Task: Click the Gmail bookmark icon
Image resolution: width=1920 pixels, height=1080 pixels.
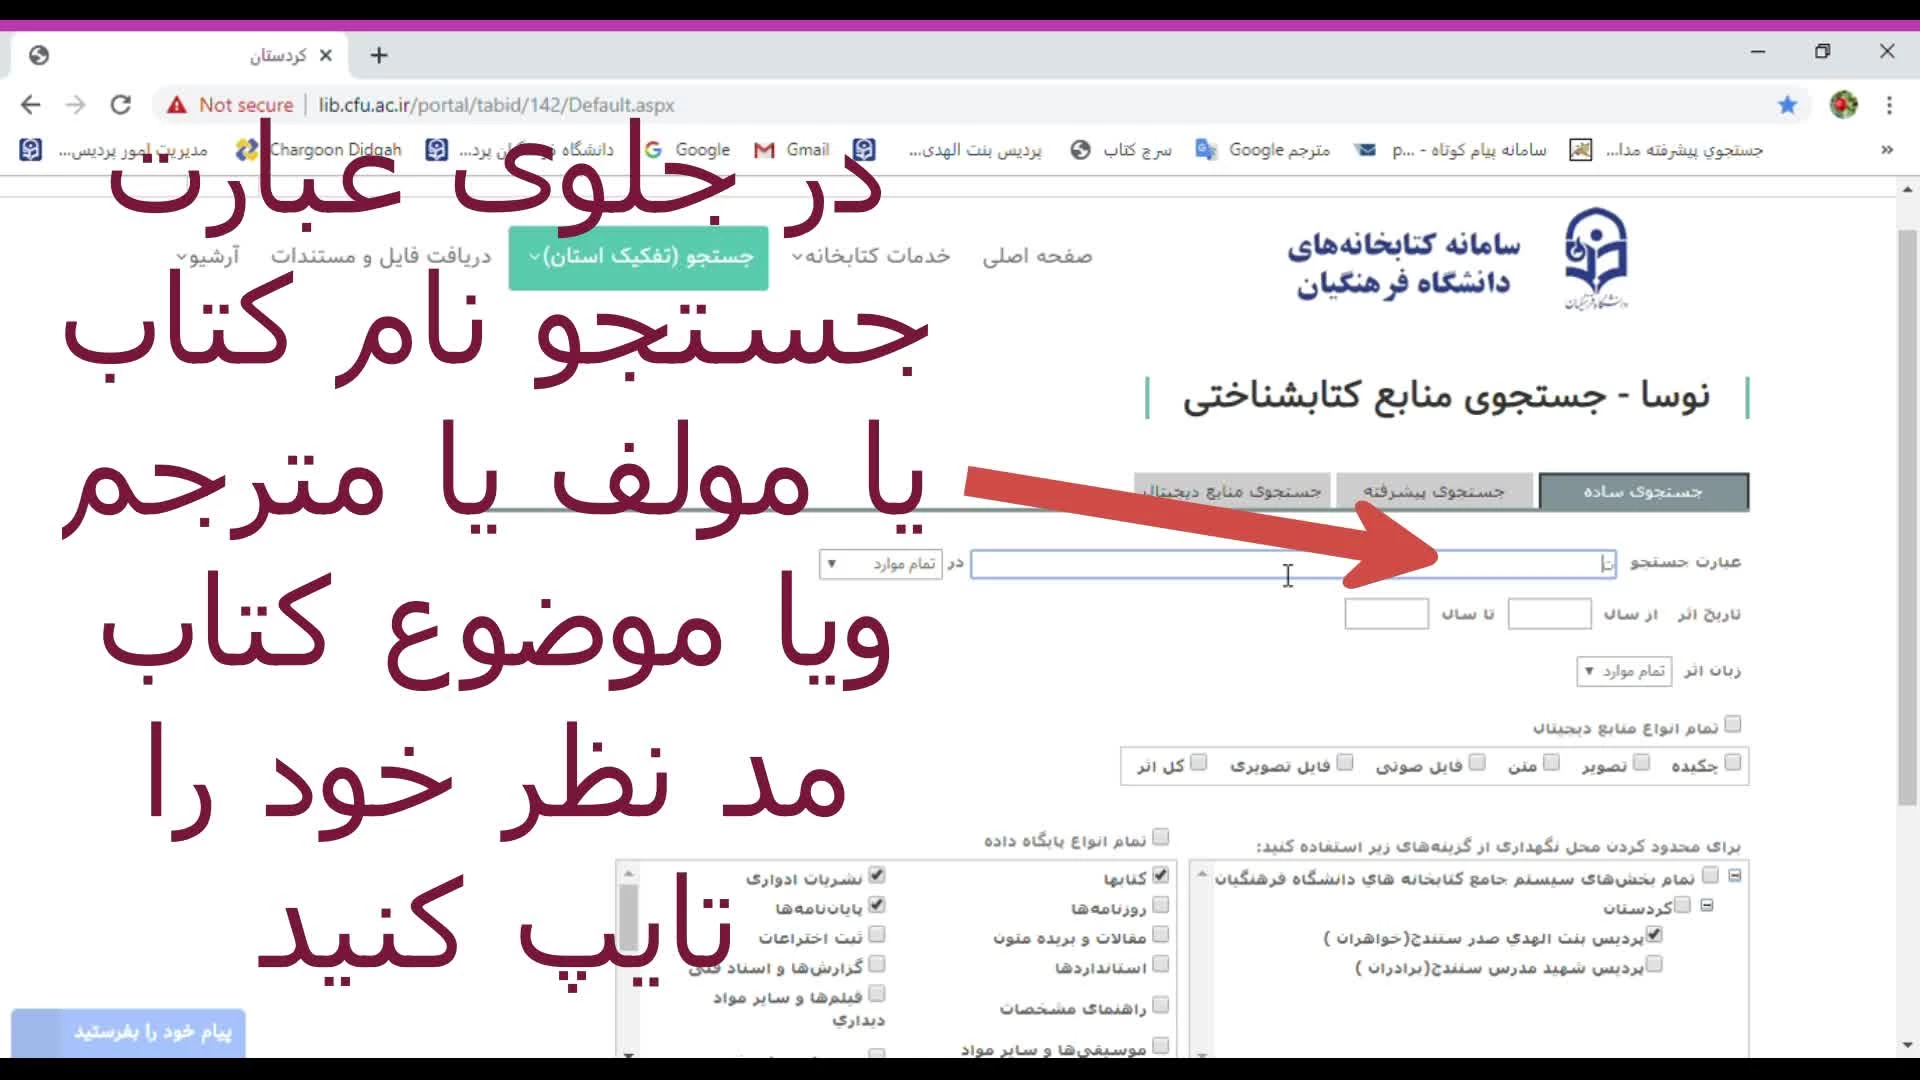Action: point(765,150)
